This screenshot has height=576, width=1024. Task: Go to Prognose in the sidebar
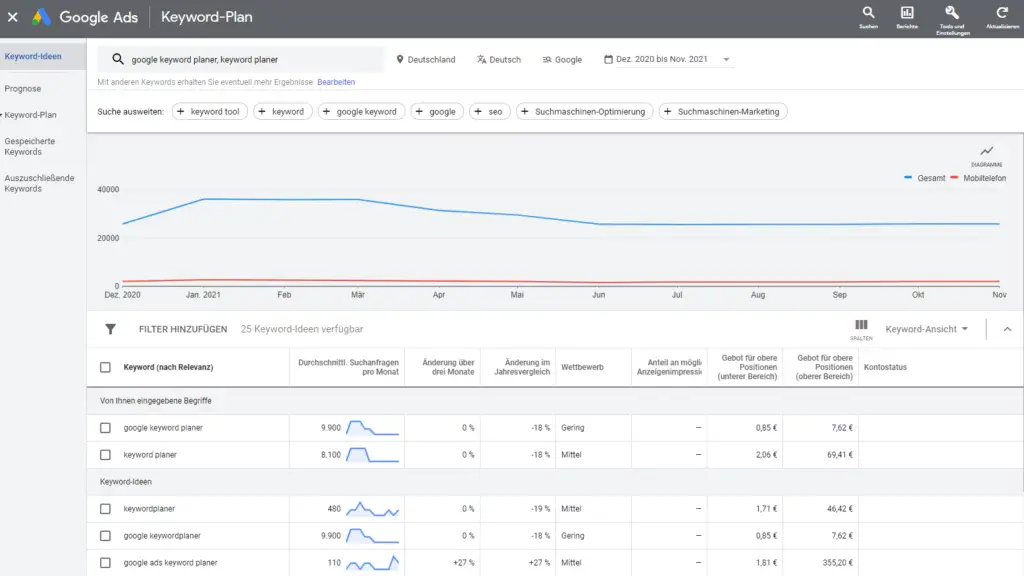(x=23, y=89)
